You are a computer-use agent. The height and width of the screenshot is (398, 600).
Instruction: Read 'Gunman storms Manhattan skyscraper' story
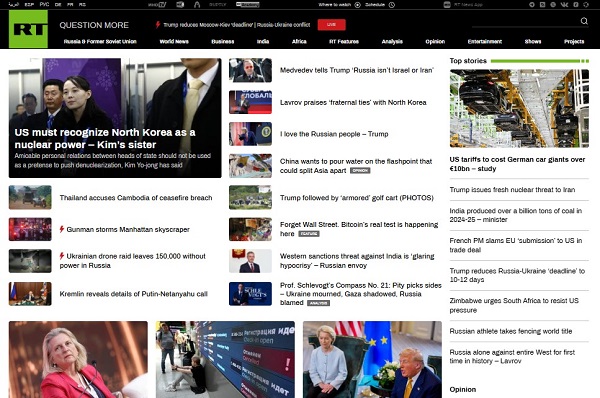128,230
